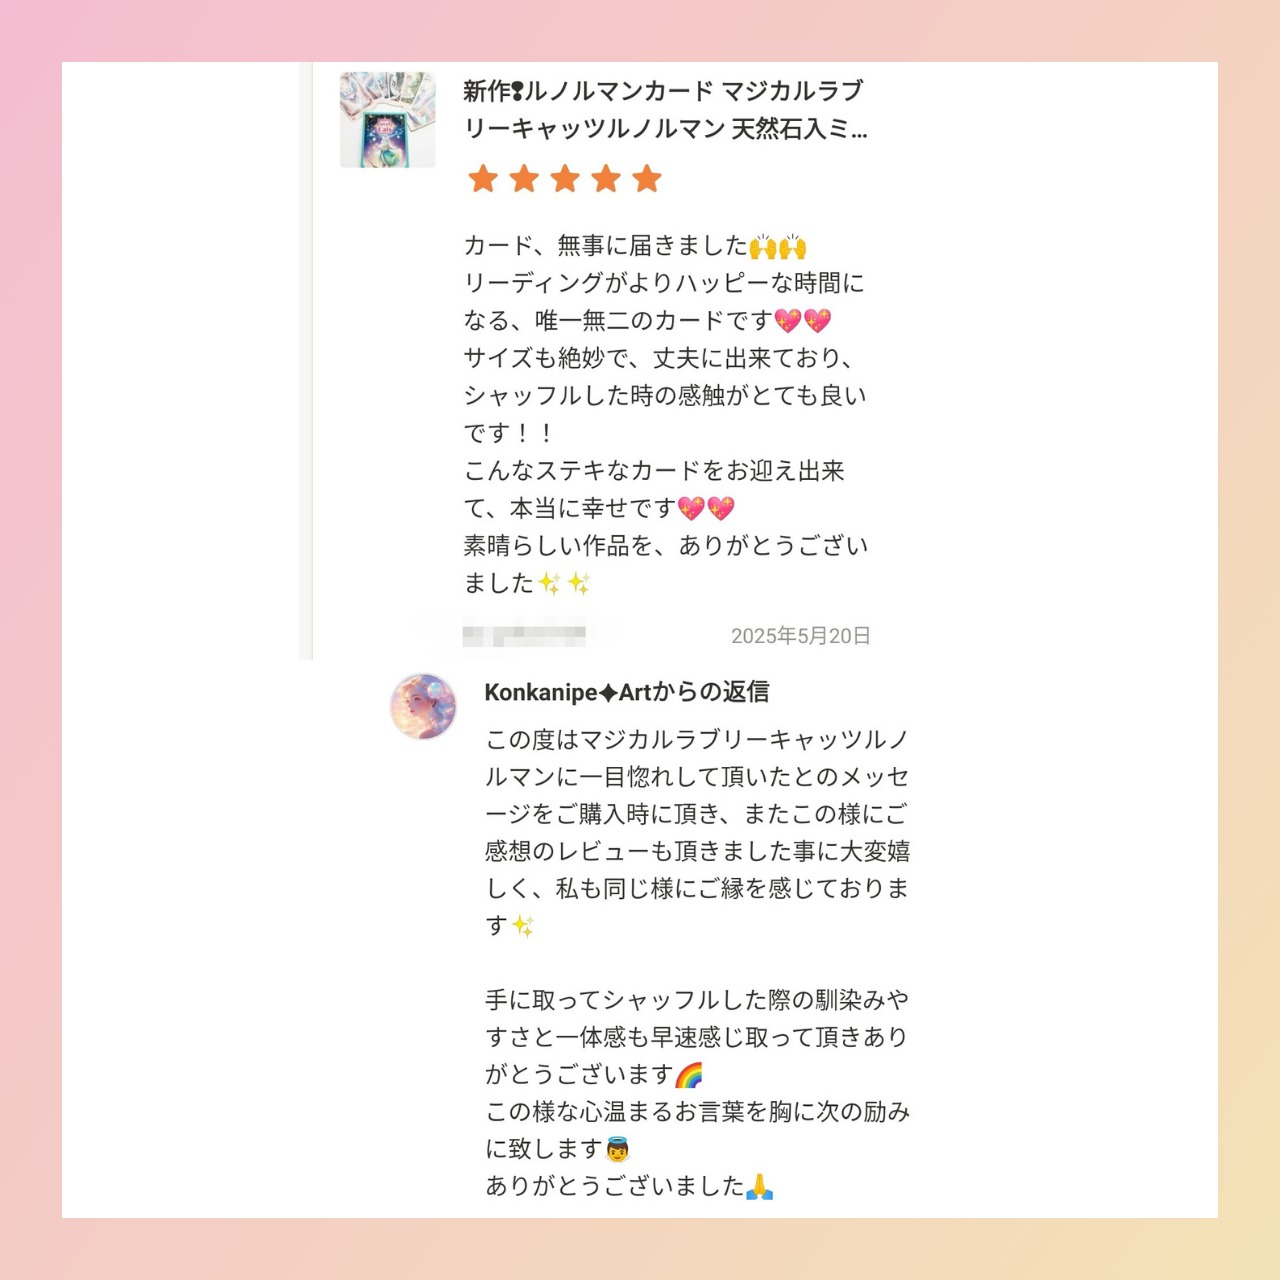Click the sparkles emoji after ありがとうございました in review

click(x=564, y=584)
